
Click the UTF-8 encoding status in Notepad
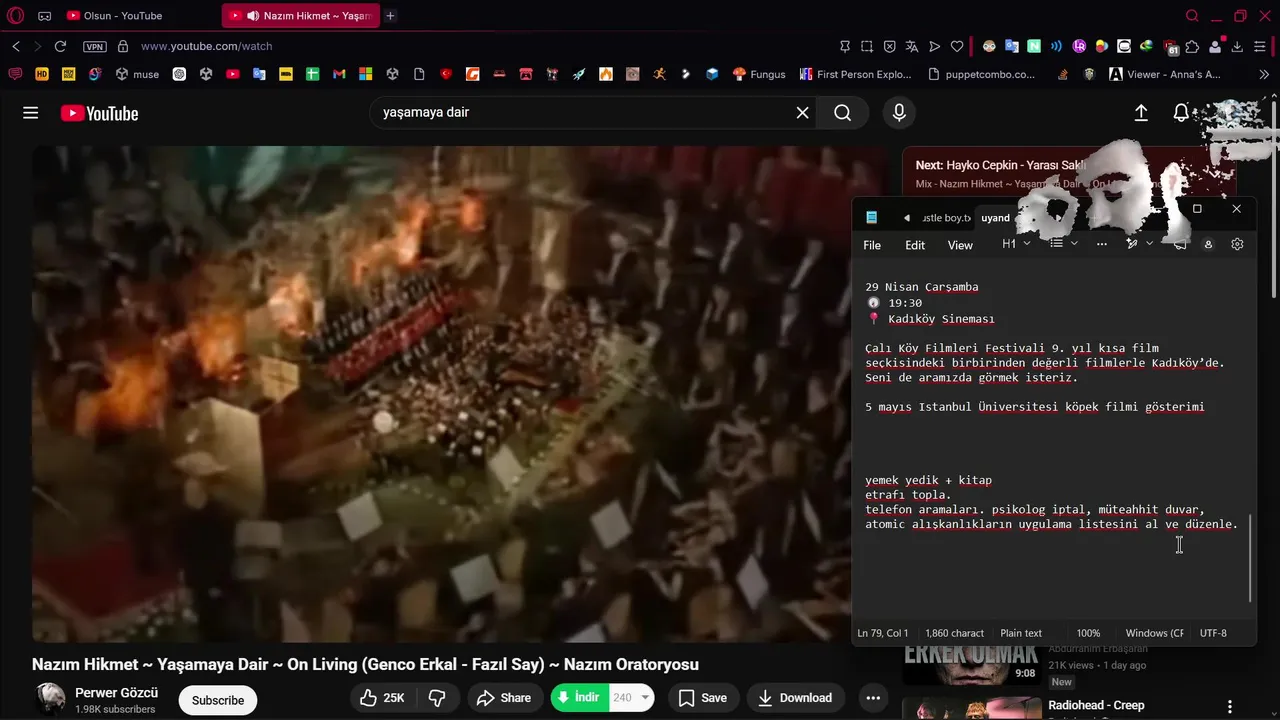tap(1213, 633)
